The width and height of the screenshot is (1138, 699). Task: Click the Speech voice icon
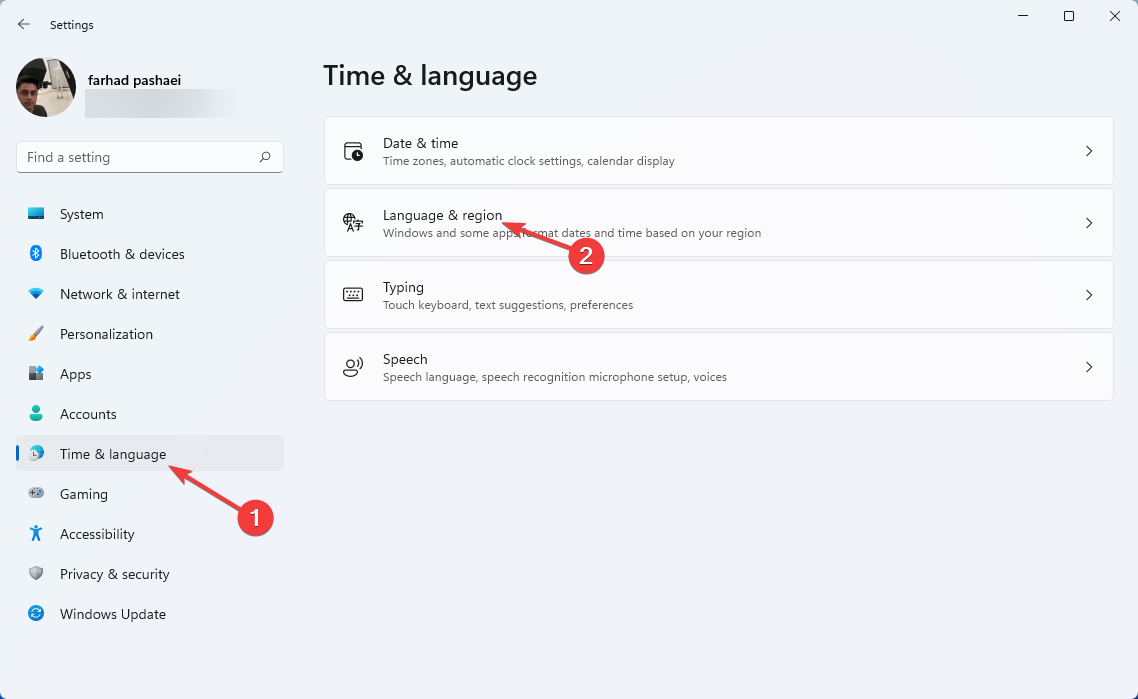(x=353, y=367)
